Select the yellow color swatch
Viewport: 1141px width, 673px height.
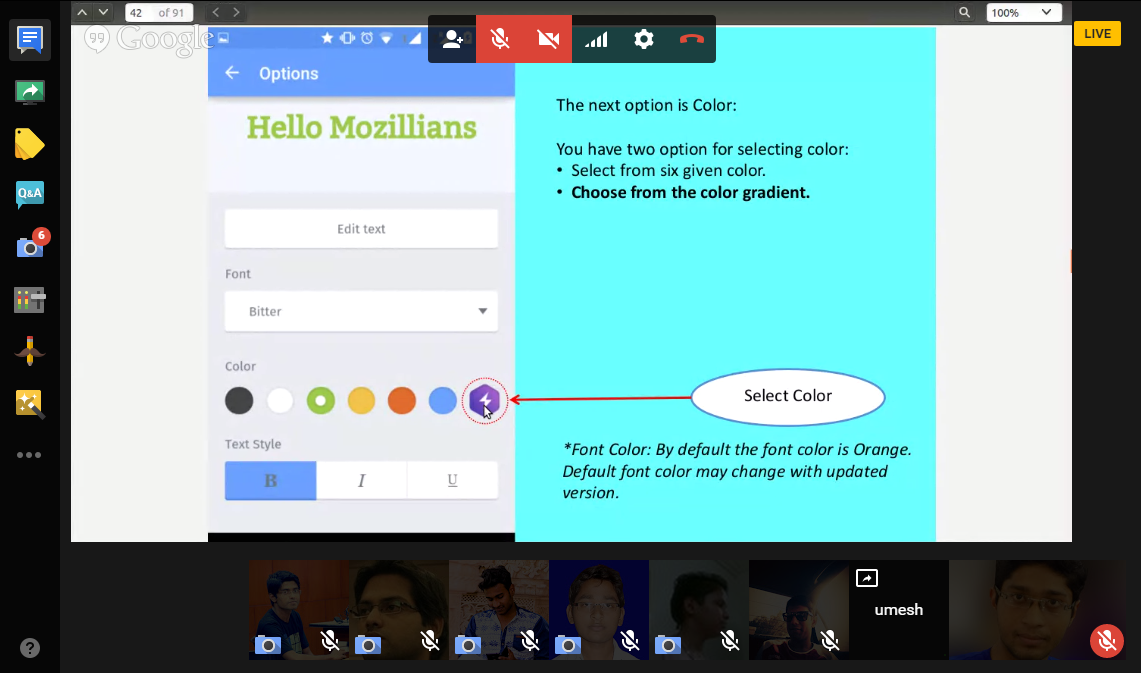(361, 400)
